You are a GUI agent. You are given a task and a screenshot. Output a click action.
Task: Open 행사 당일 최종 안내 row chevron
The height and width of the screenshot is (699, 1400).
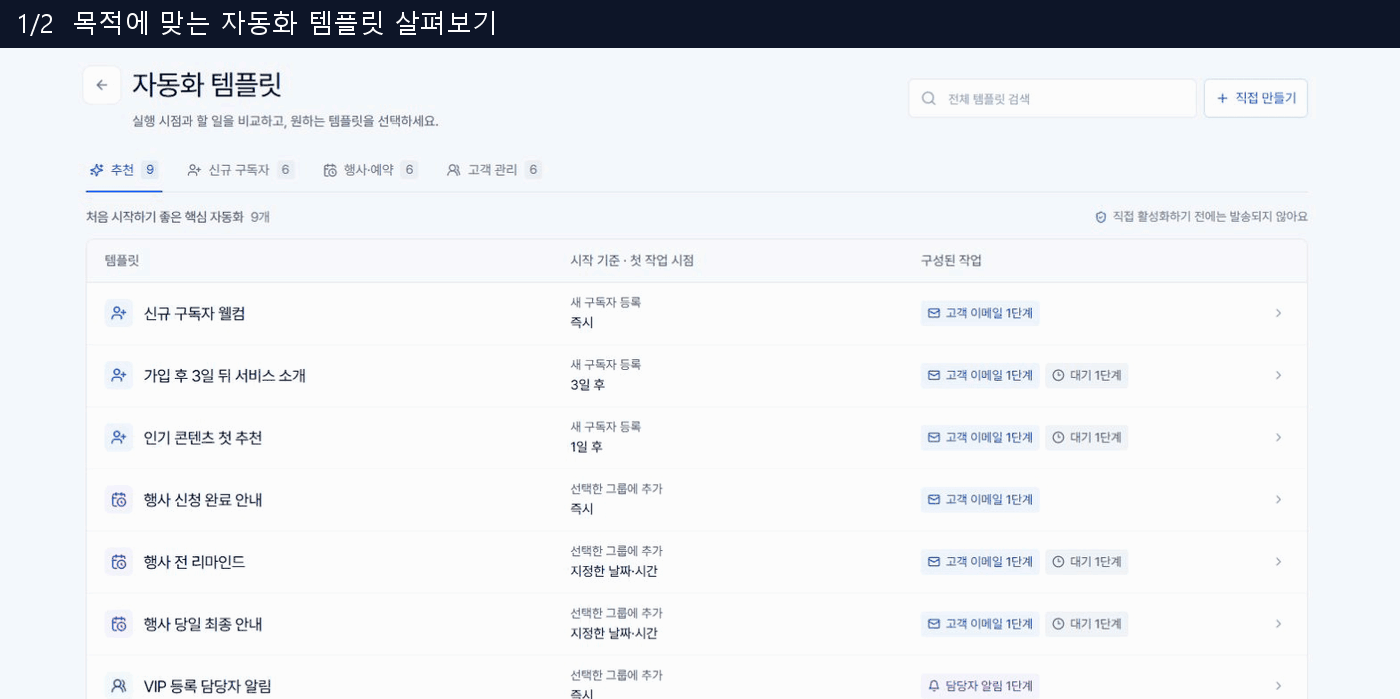pyautogui.click(x=1278, y=623)
